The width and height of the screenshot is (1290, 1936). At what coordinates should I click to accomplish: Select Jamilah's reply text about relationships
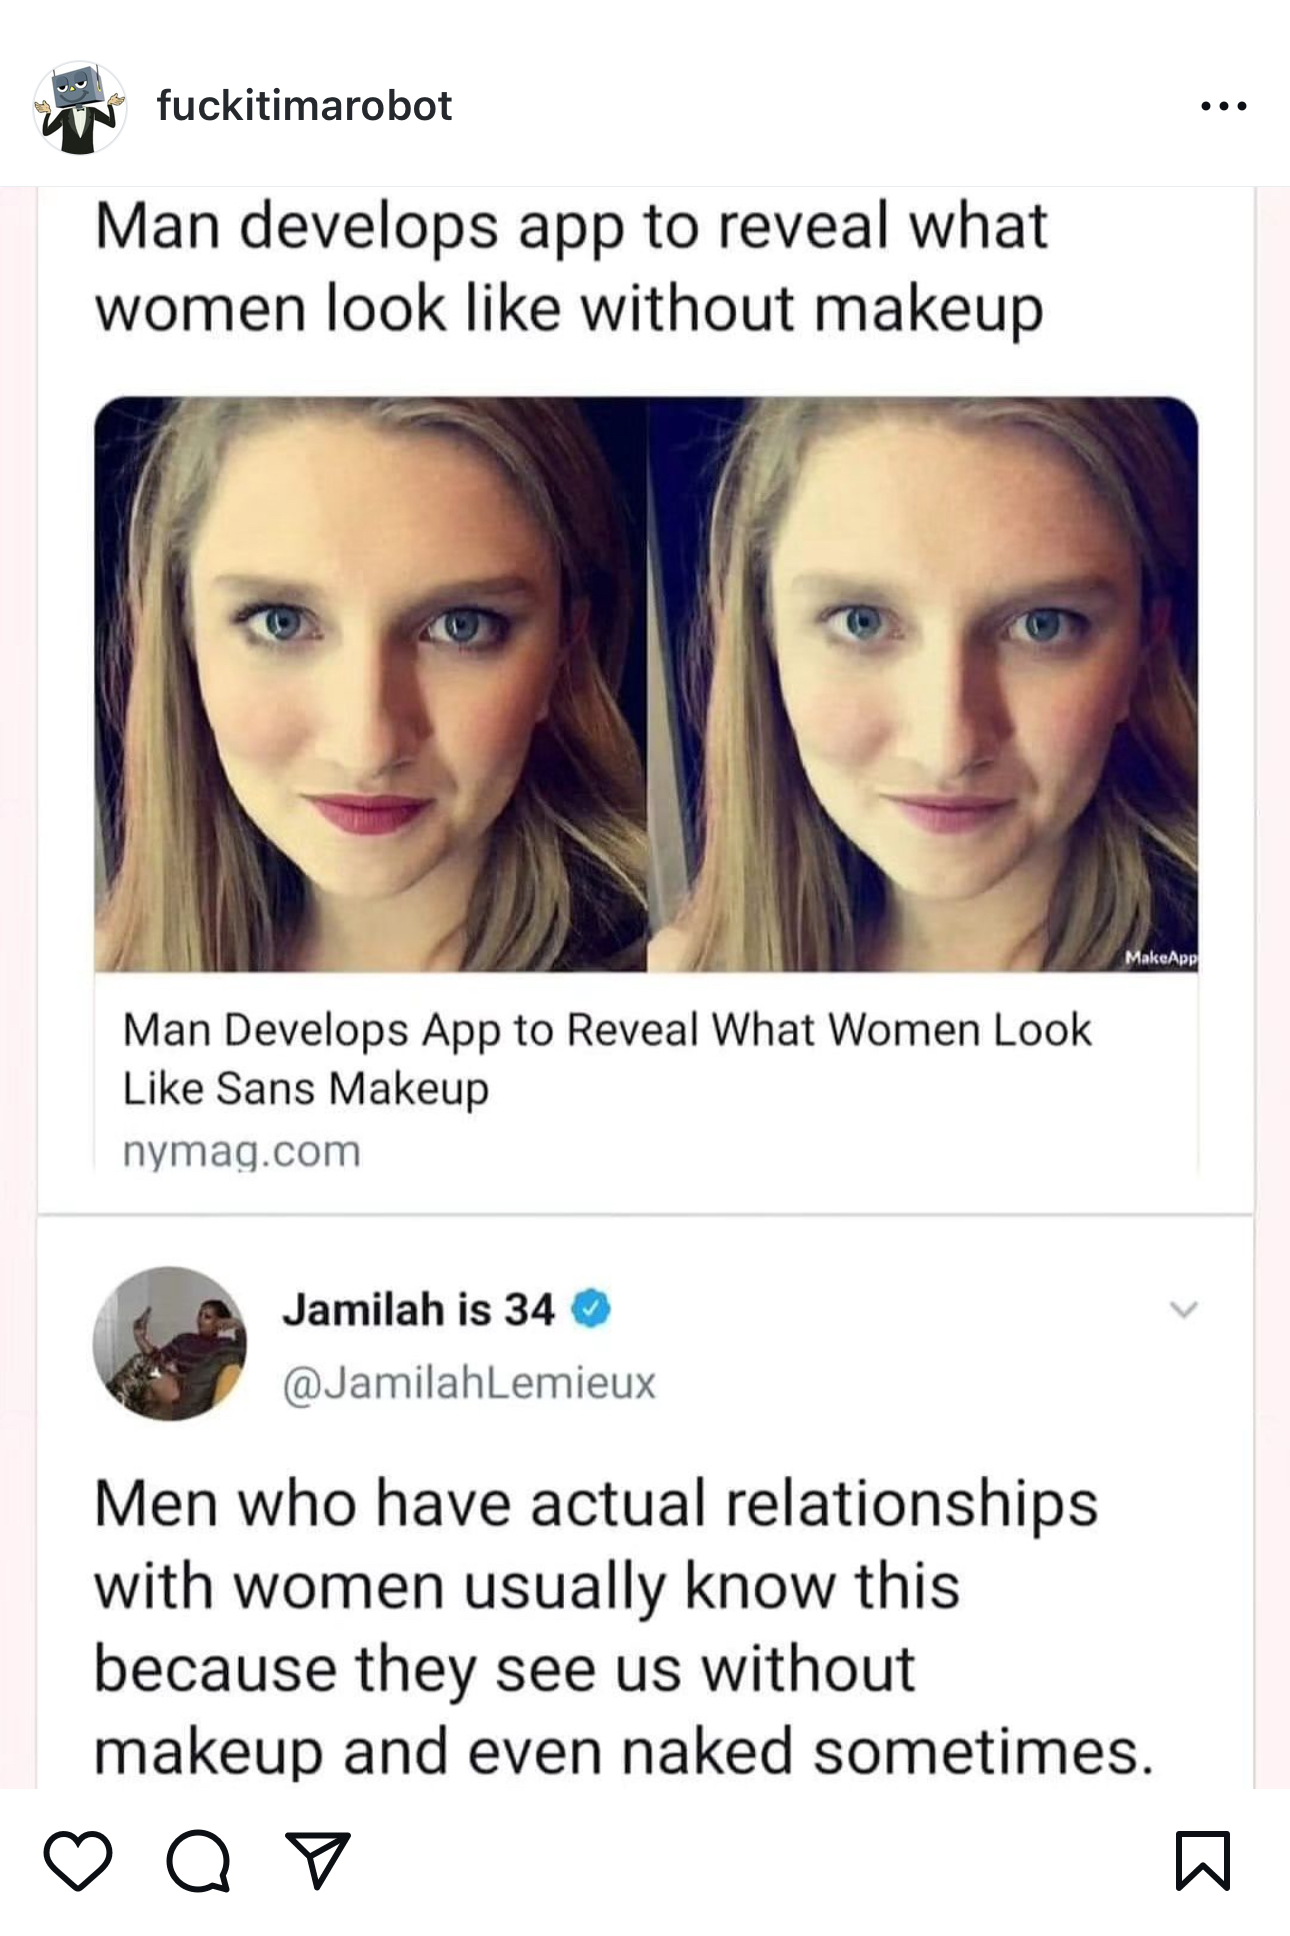point(624,1627)
